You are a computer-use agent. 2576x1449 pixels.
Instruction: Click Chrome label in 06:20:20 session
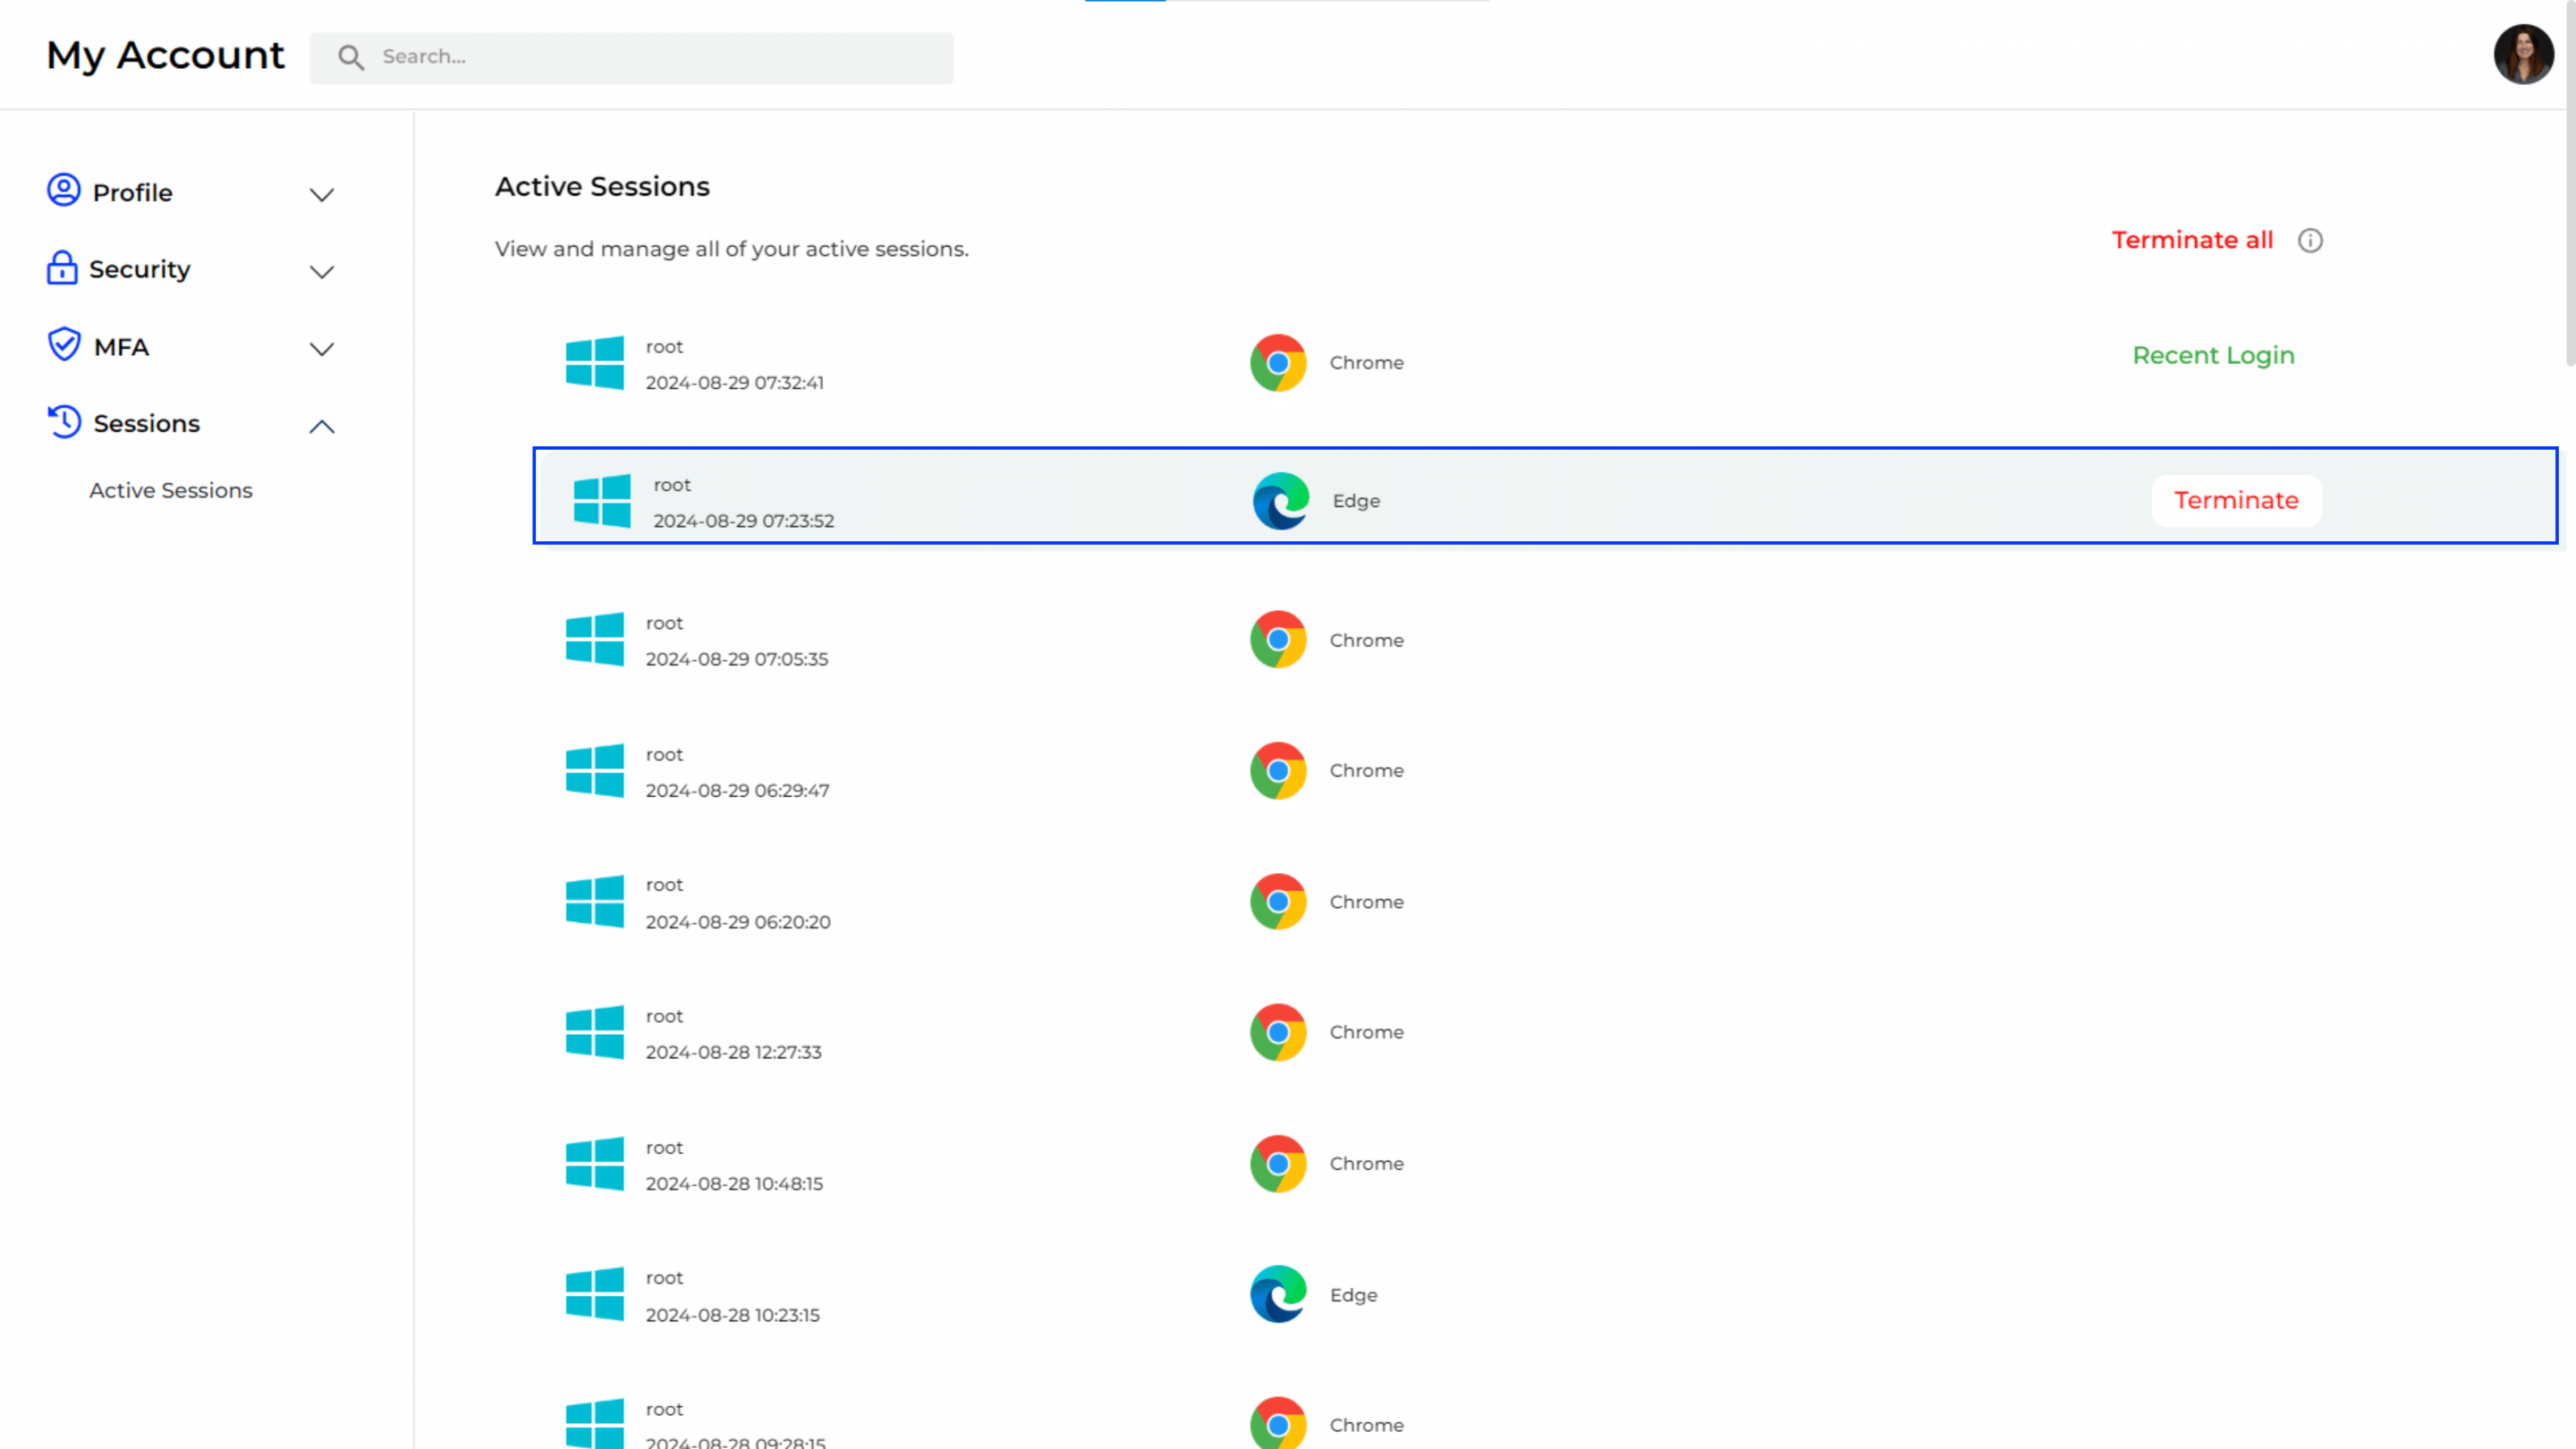[x=1366, y=902]
